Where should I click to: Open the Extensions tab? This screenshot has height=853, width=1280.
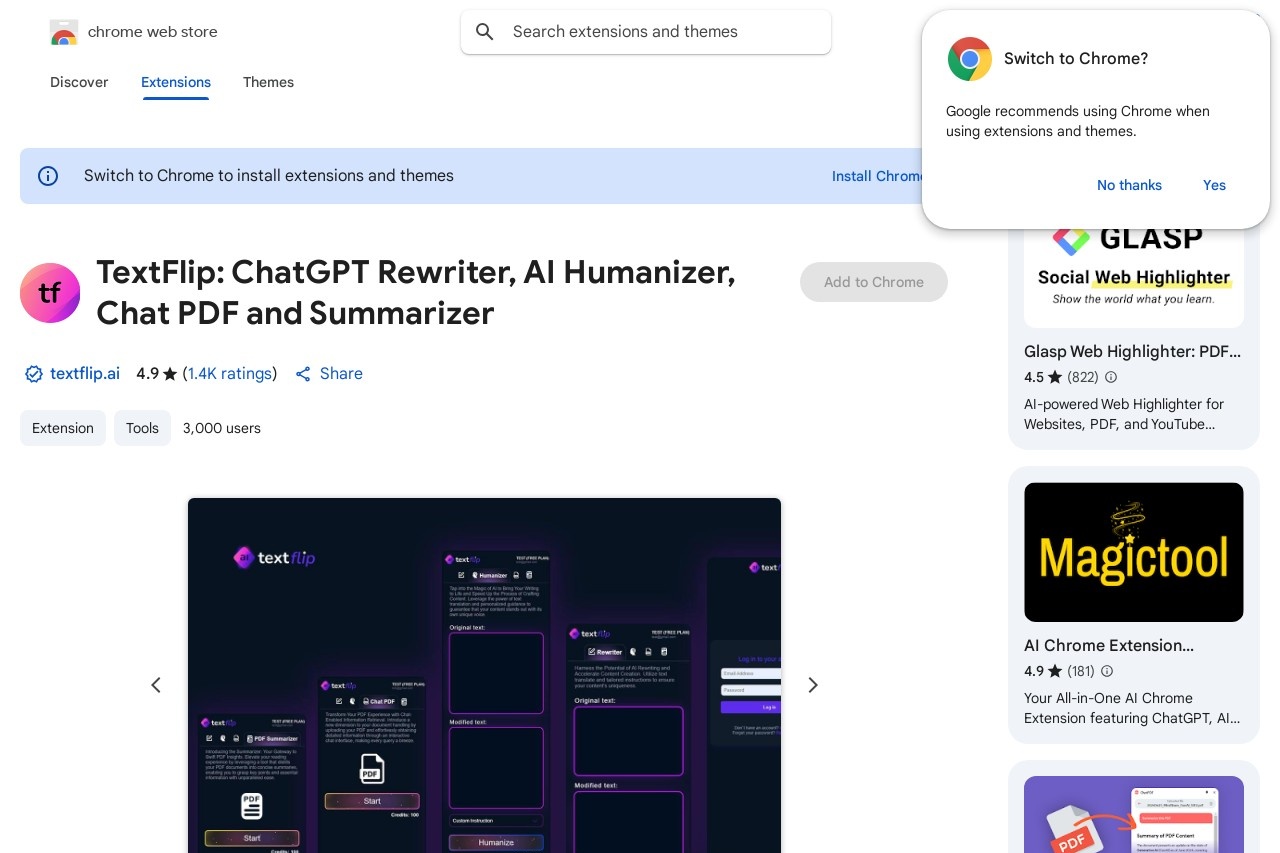tap(176, 82)
